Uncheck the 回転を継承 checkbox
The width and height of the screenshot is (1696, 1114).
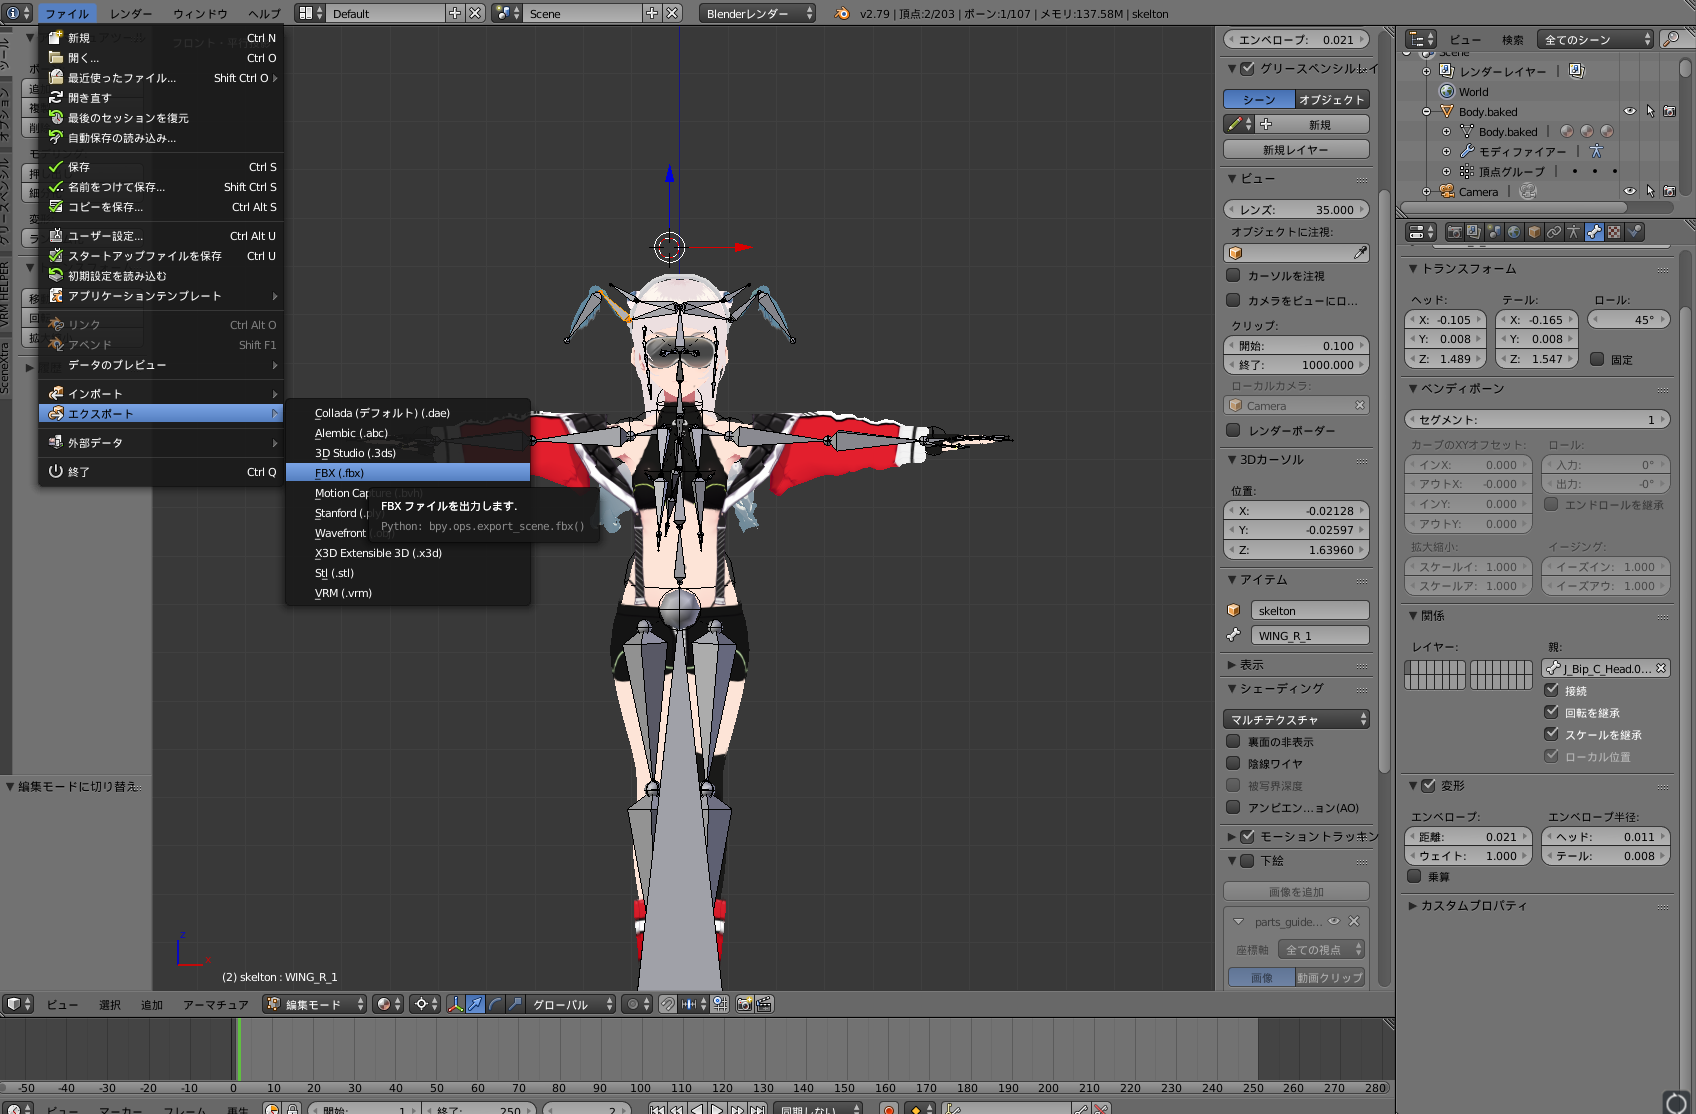pyautogui.click(x=1552, y=712)
